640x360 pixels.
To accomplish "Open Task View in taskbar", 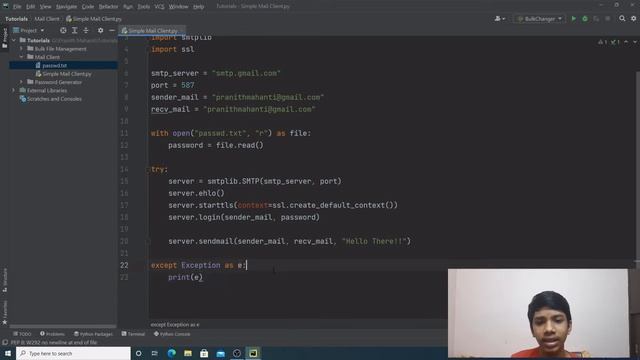I will pos(155,353).
